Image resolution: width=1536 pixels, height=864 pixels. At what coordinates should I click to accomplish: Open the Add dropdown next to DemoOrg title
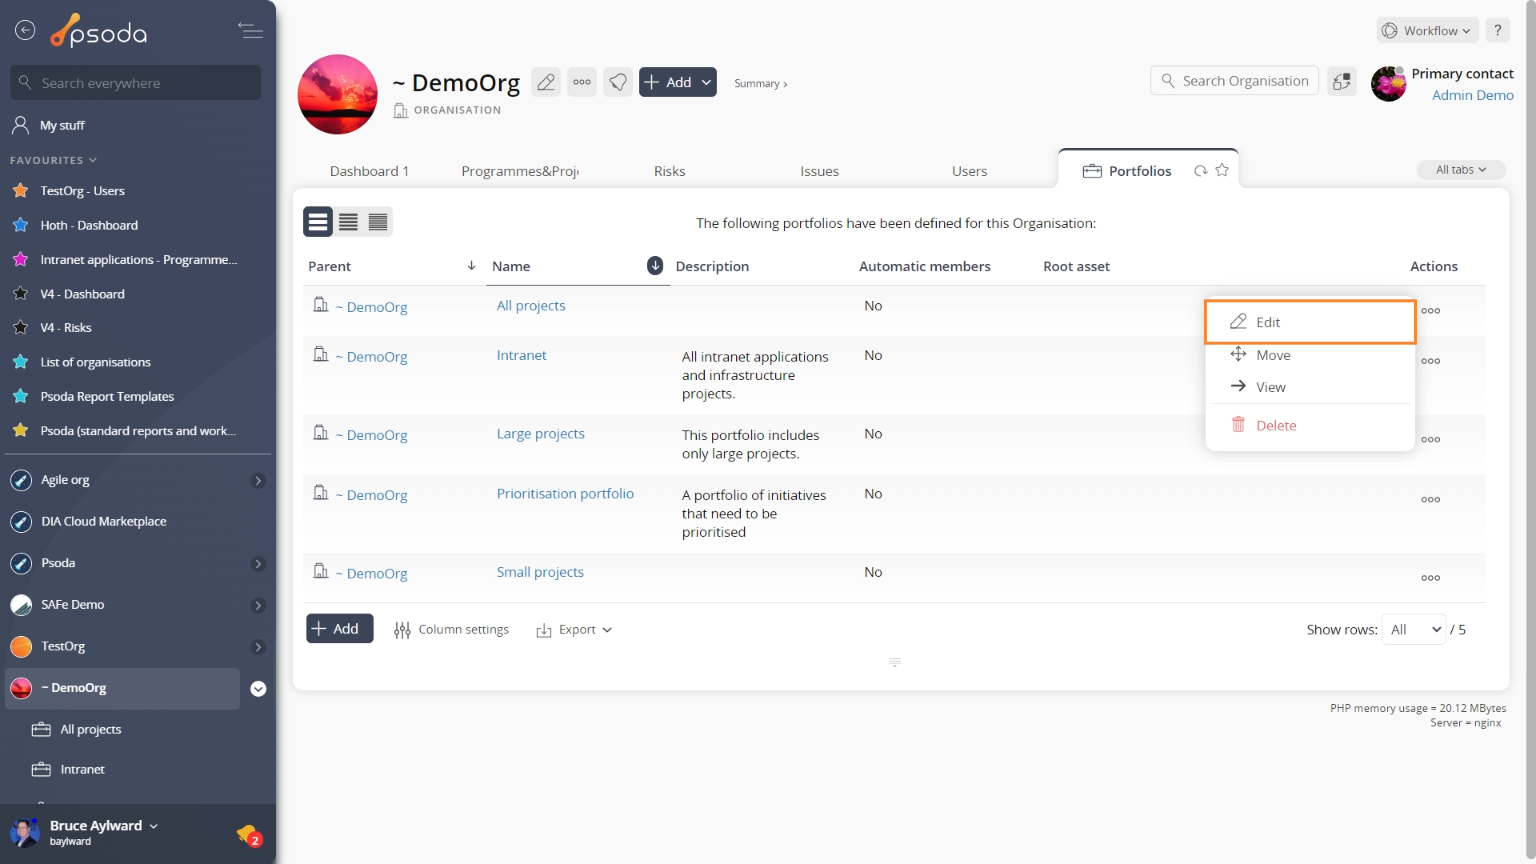click(678, 82)
